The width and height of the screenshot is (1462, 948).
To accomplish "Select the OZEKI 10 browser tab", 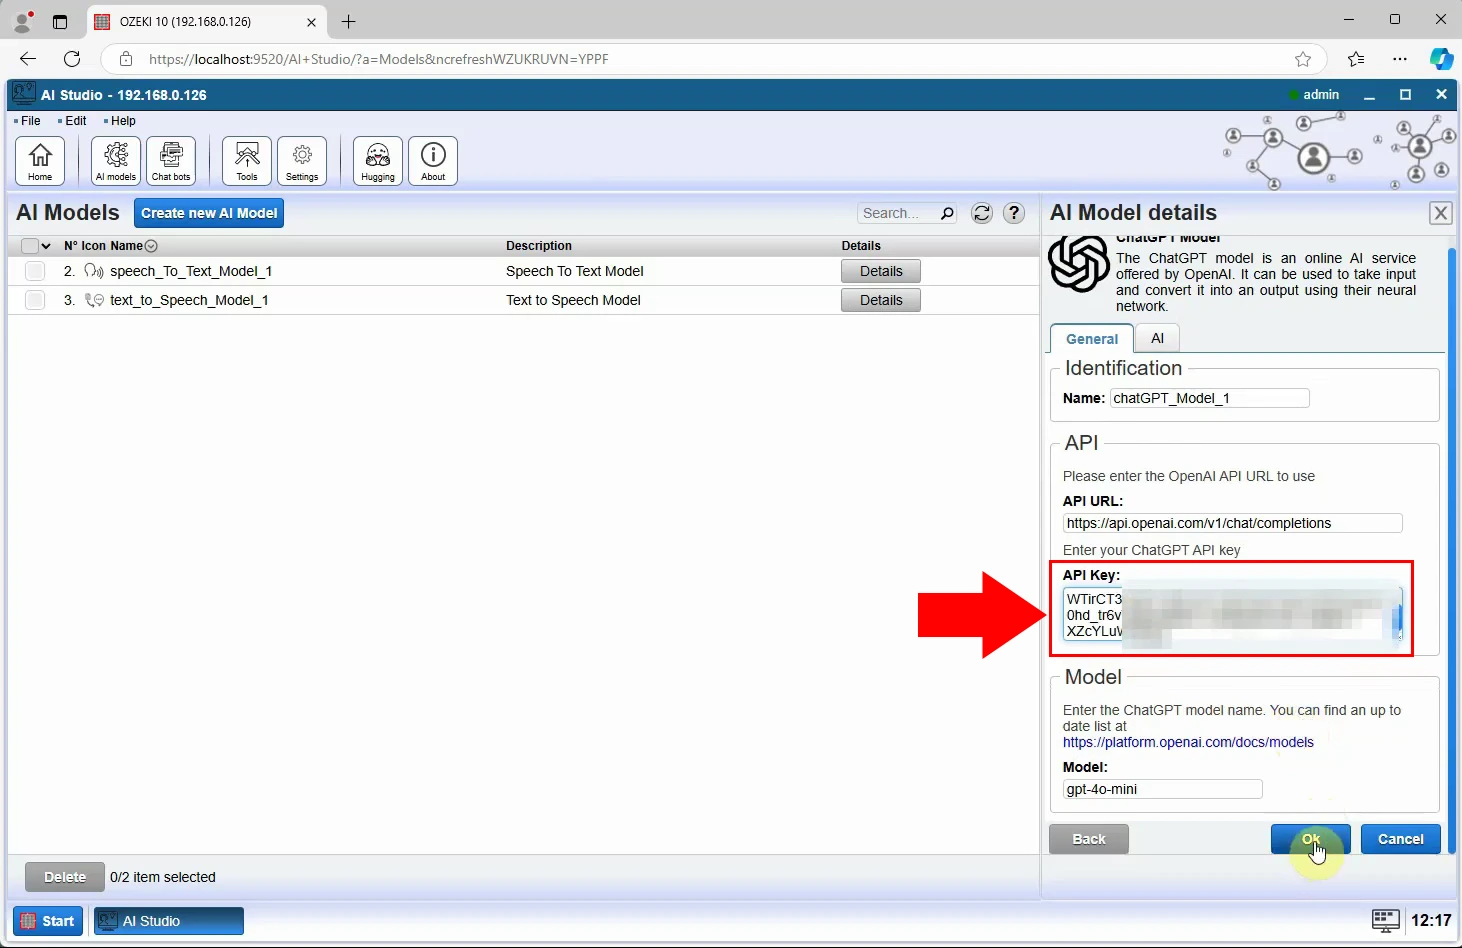I will (x=205, y=21).
